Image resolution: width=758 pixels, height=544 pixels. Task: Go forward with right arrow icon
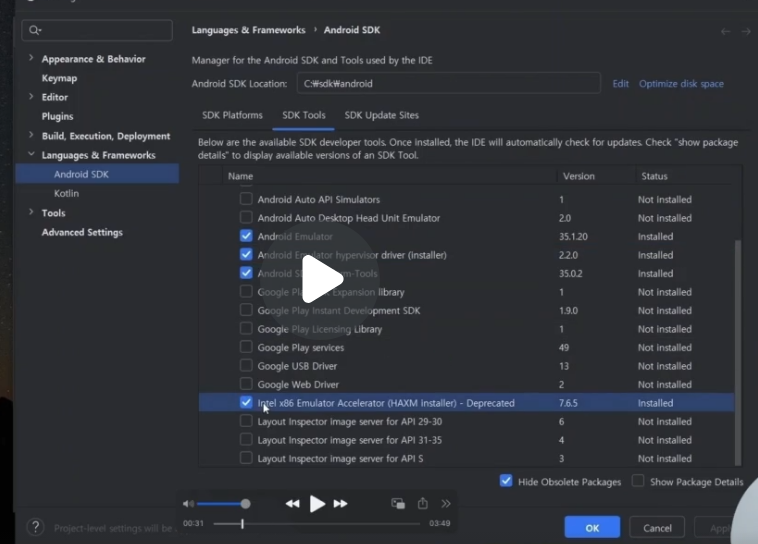[x=745, y=31]
